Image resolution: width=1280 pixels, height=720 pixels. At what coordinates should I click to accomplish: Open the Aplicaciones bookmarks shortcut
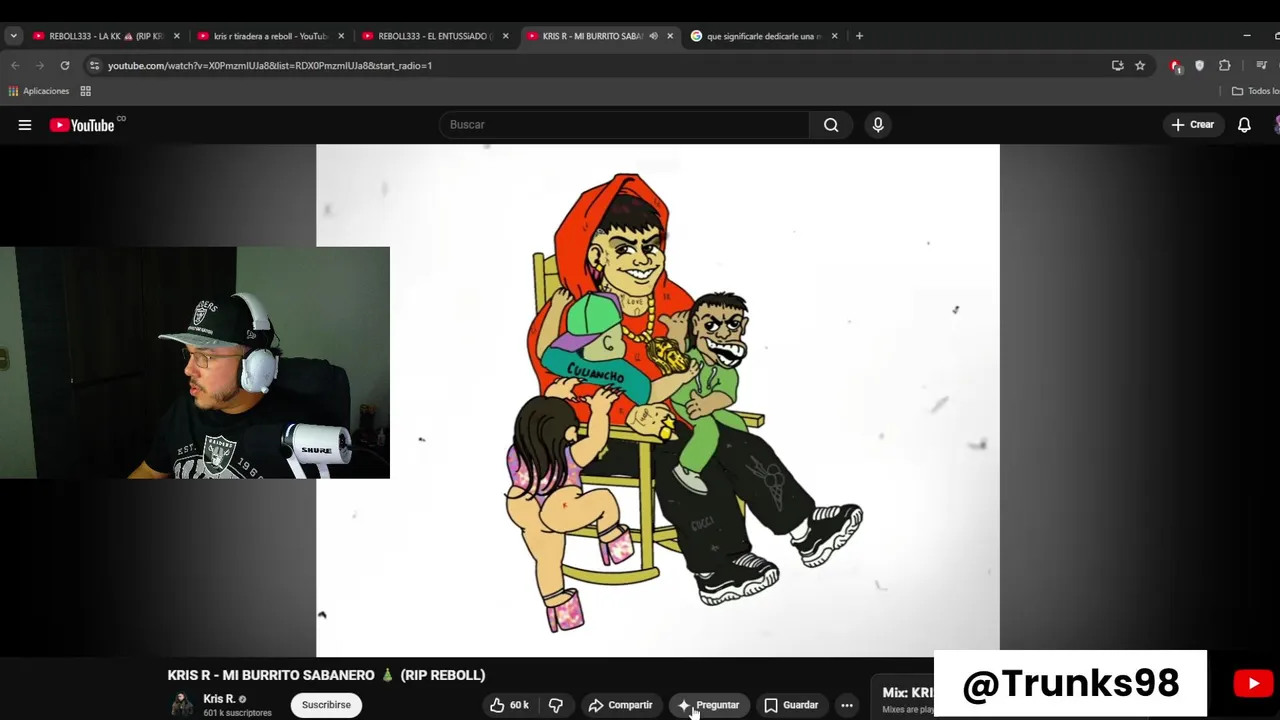pos(39,91)
